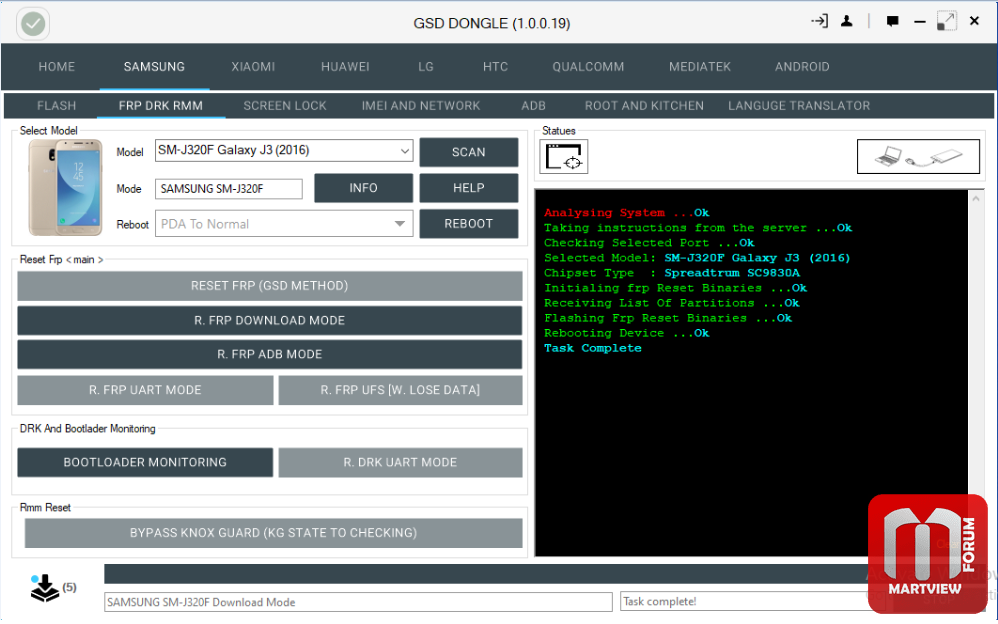Click the SCAN button

[468, 153]
